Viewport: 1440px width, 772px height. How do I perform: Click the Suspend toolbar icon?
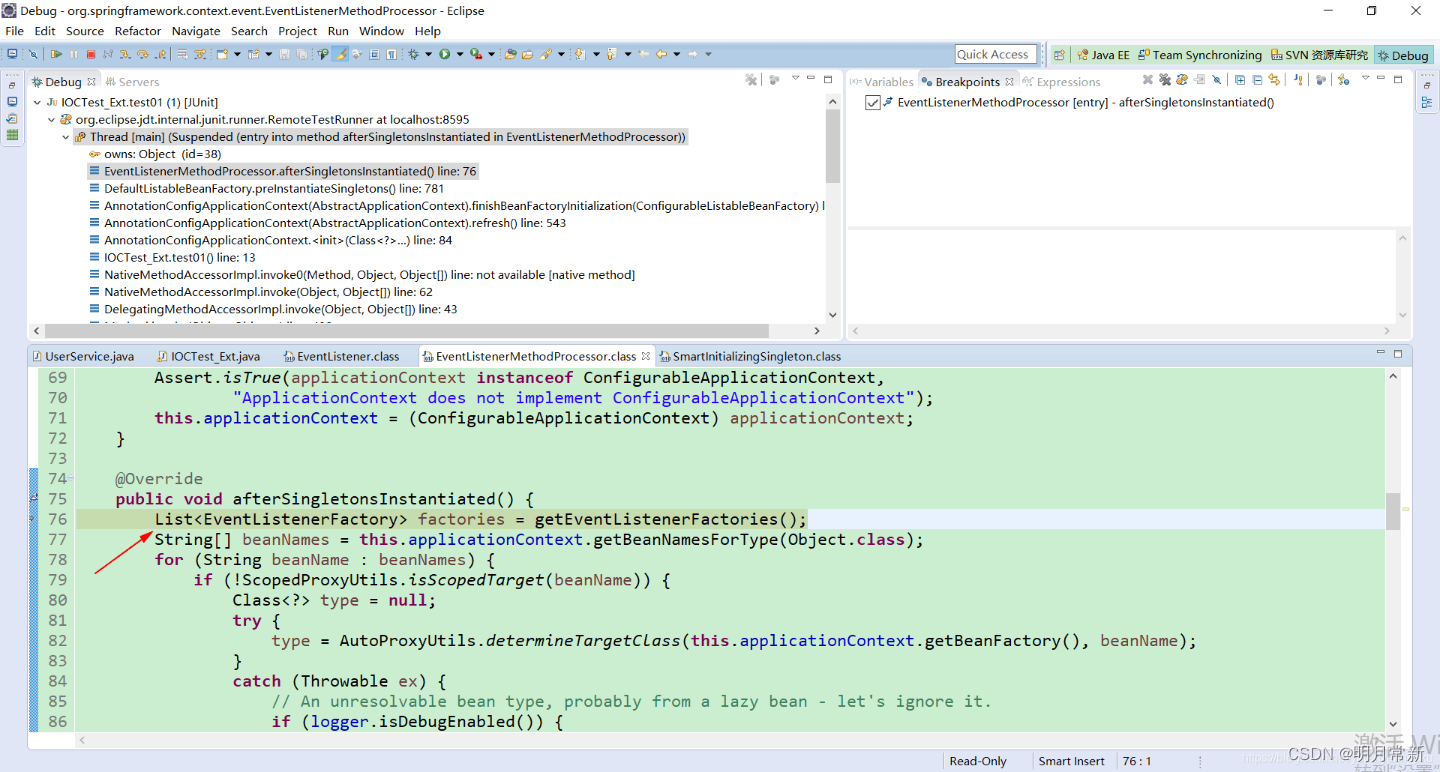73,54
